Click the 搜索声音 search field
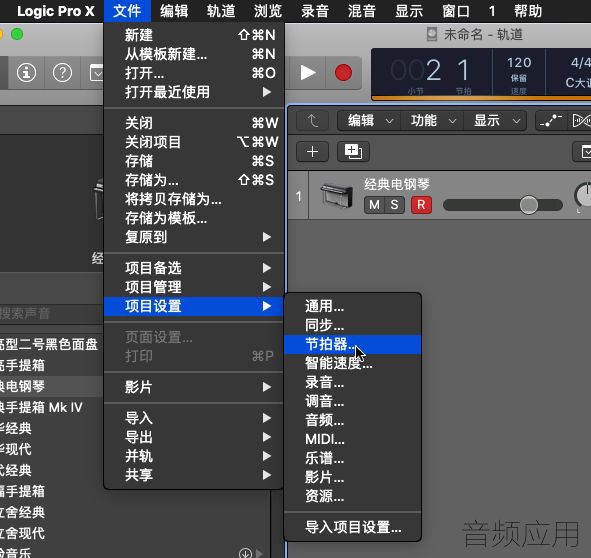This screenshot has width=591, height=558. click(51, 313)
